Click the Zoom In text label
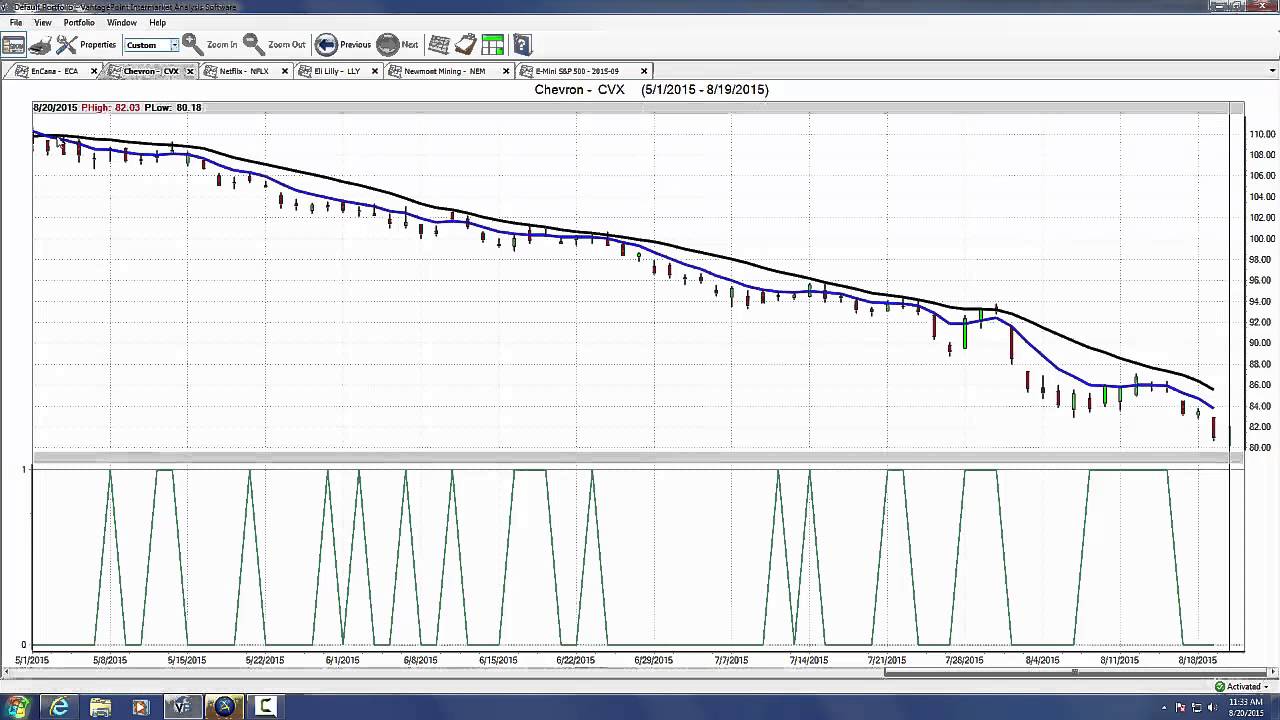 coord(222,45)
